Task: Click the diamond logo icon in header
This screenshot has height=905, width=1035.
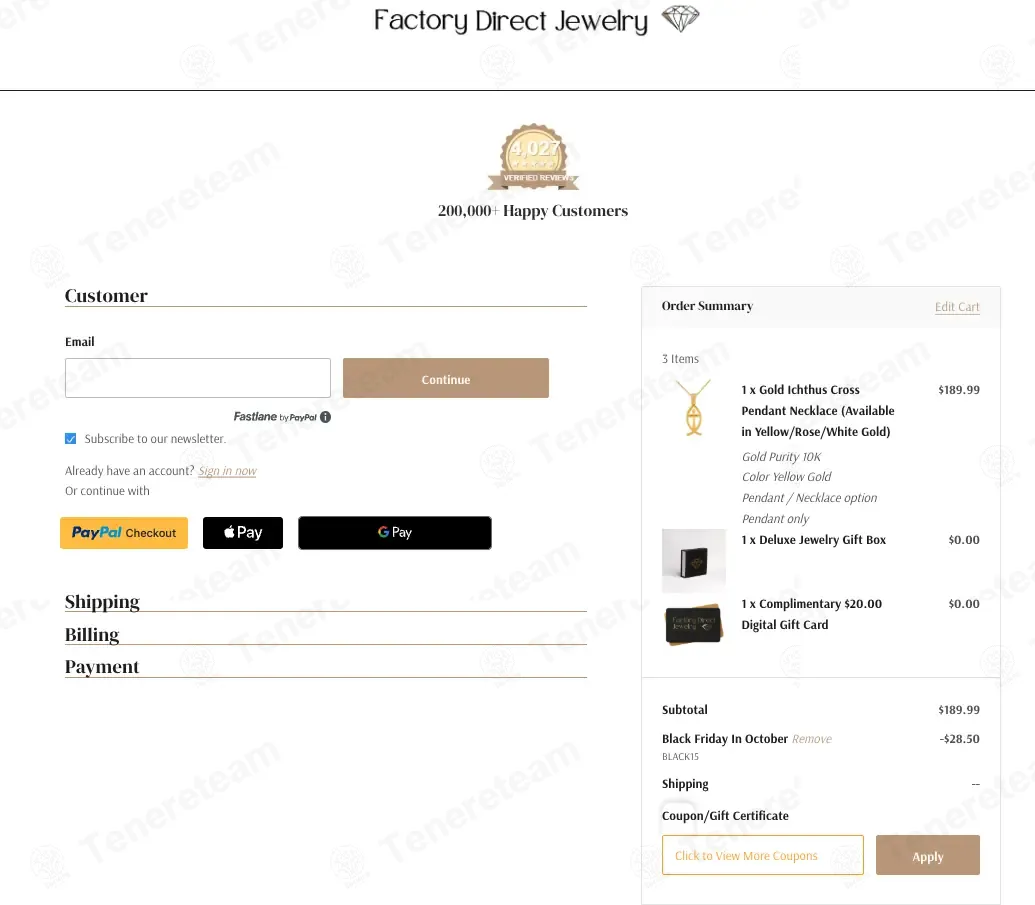Action: coord(680,19)
